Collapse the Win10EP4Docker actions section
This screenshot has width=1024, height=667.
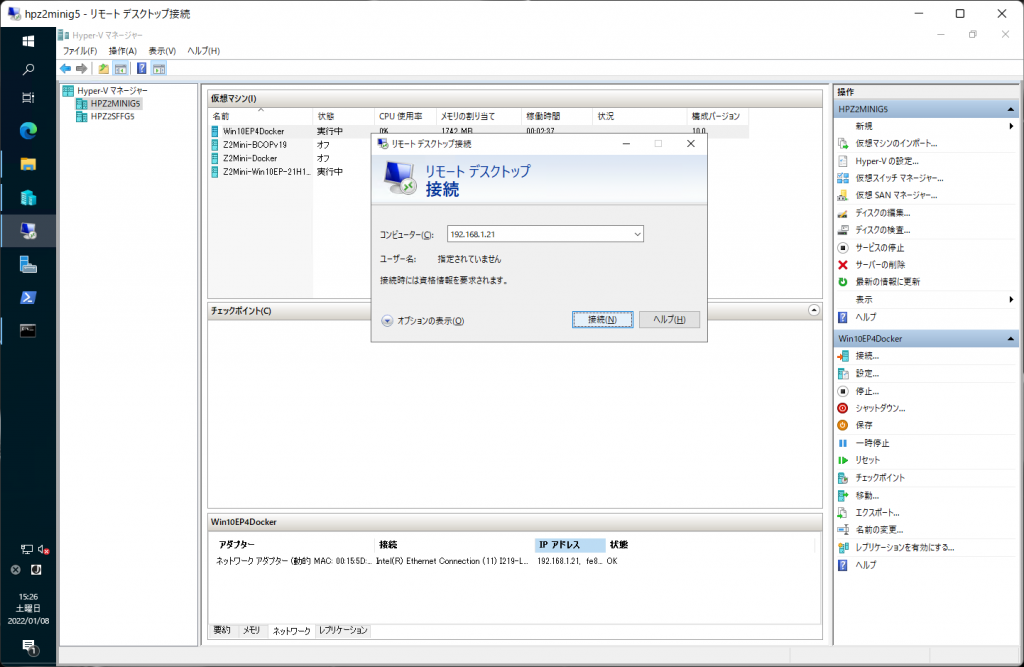(x=1010, y=338)
